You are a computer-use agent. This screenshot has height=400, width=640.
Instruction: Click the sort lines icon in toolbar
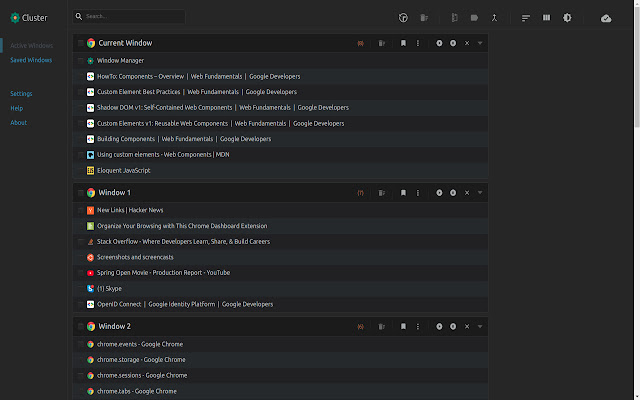pos(526,18)
